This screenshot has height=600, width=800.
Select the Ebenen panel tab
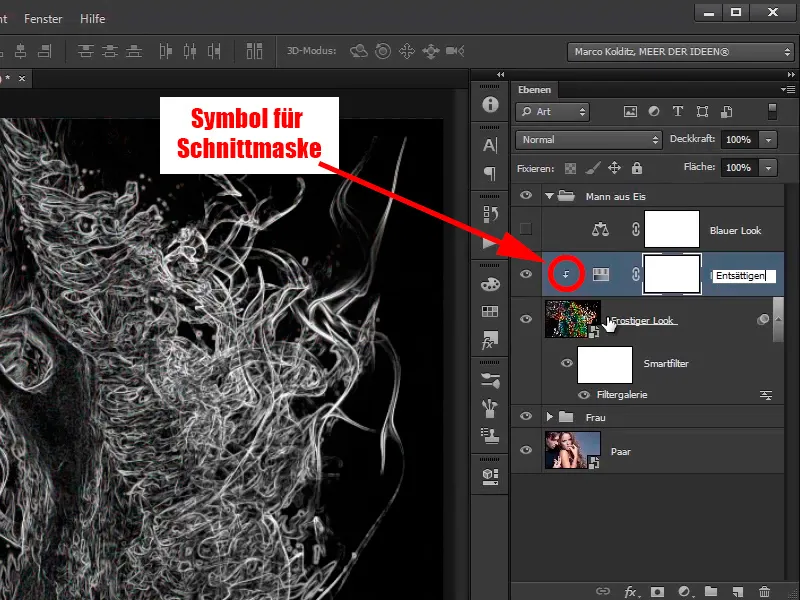tap(534, 90)
